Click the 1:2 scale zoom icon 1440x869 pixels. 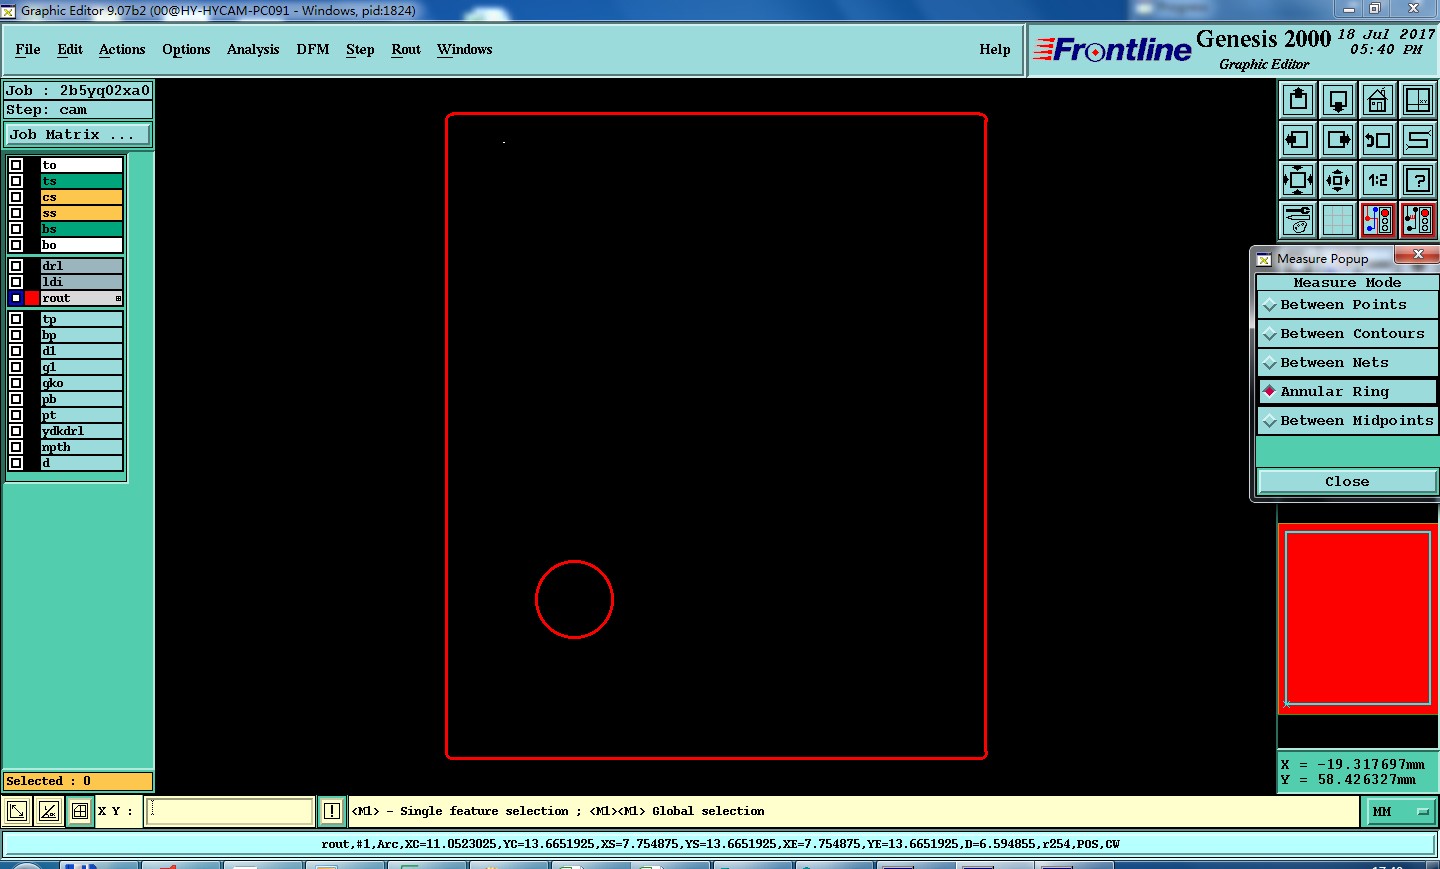coord(1378,180)
